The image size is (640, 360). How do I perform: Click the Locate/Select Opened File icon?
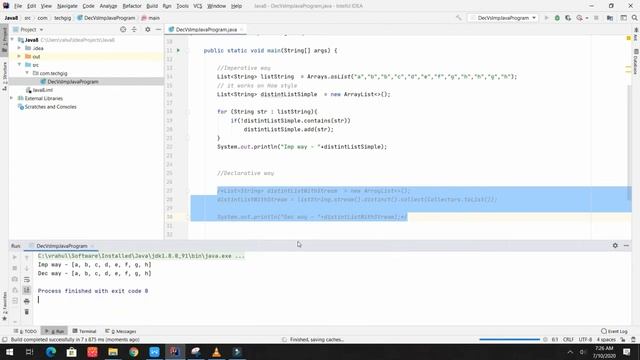tap(123, 29)
